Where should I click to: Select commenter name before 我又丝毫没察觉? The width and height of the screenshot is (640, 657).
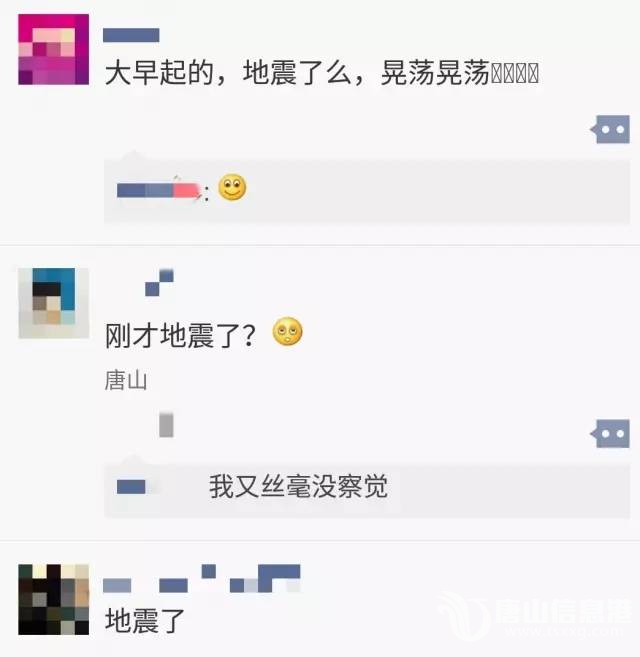click(x=131, y=487)
